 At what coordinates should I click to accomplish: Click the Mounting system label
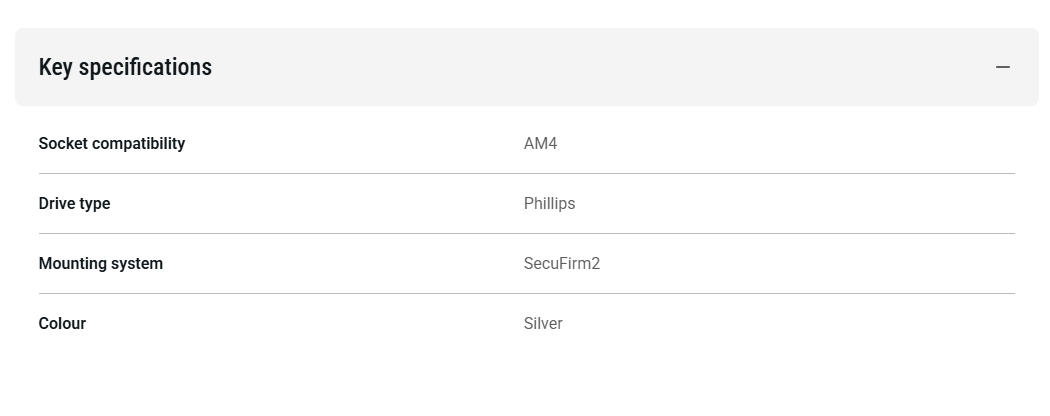coord(100,263)
